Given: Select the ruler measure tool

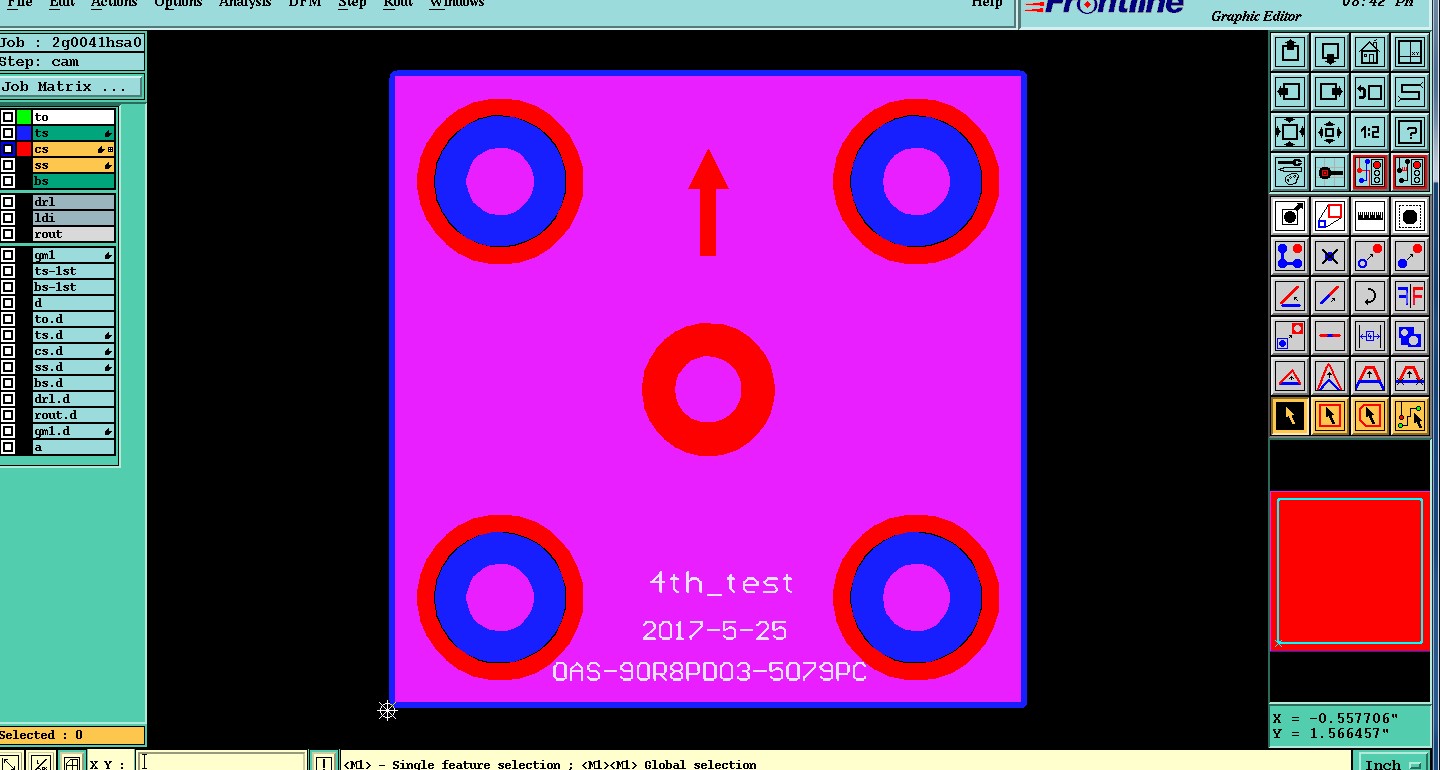Looking at the screenshot, I should coord(1370,216).
